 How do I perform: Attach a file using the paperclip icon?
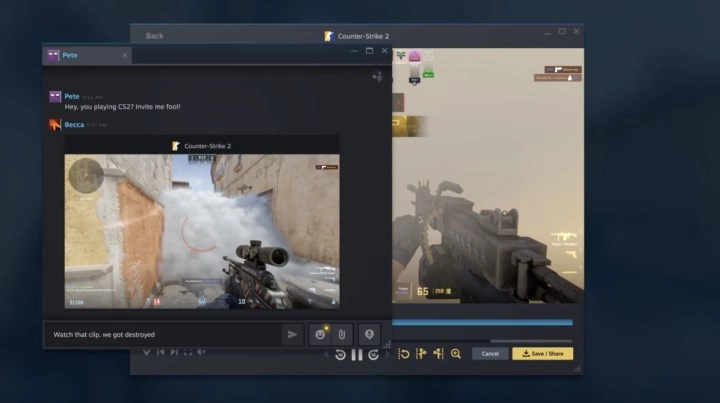point(340,334)
